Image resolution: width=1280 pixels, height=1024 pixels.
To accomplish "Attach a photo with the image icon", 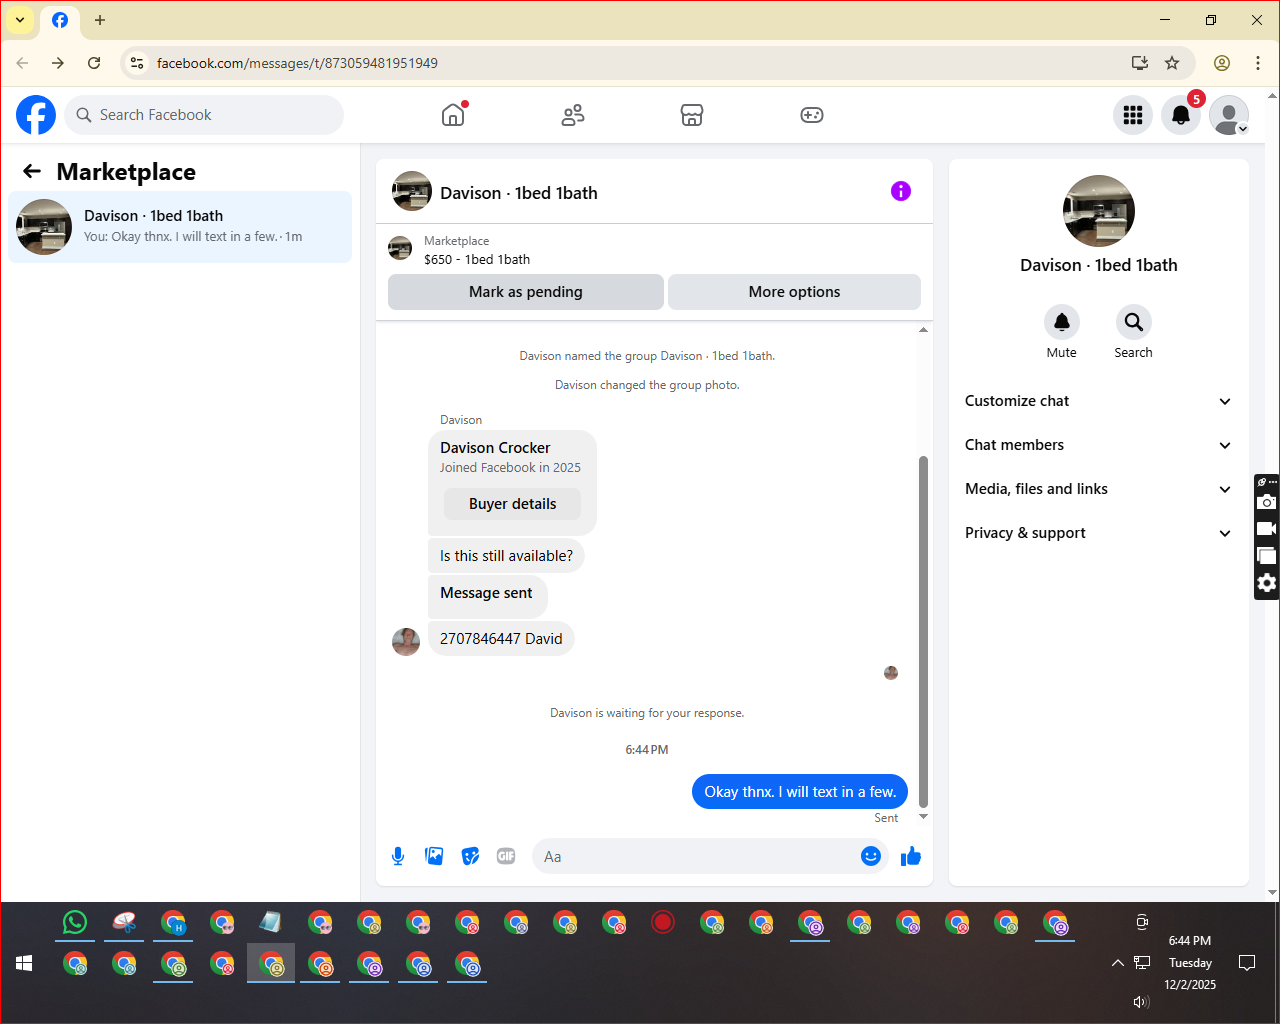I will click(434, 856).
